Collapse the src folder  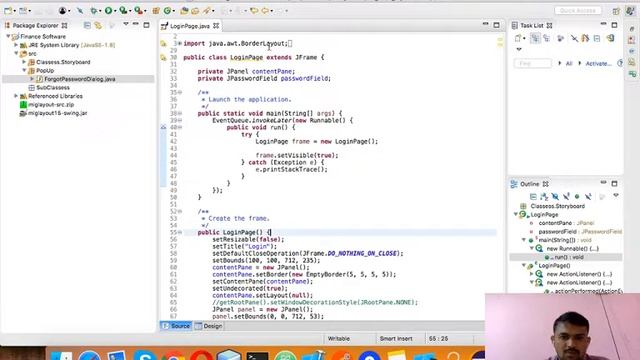tap(16, 53)
